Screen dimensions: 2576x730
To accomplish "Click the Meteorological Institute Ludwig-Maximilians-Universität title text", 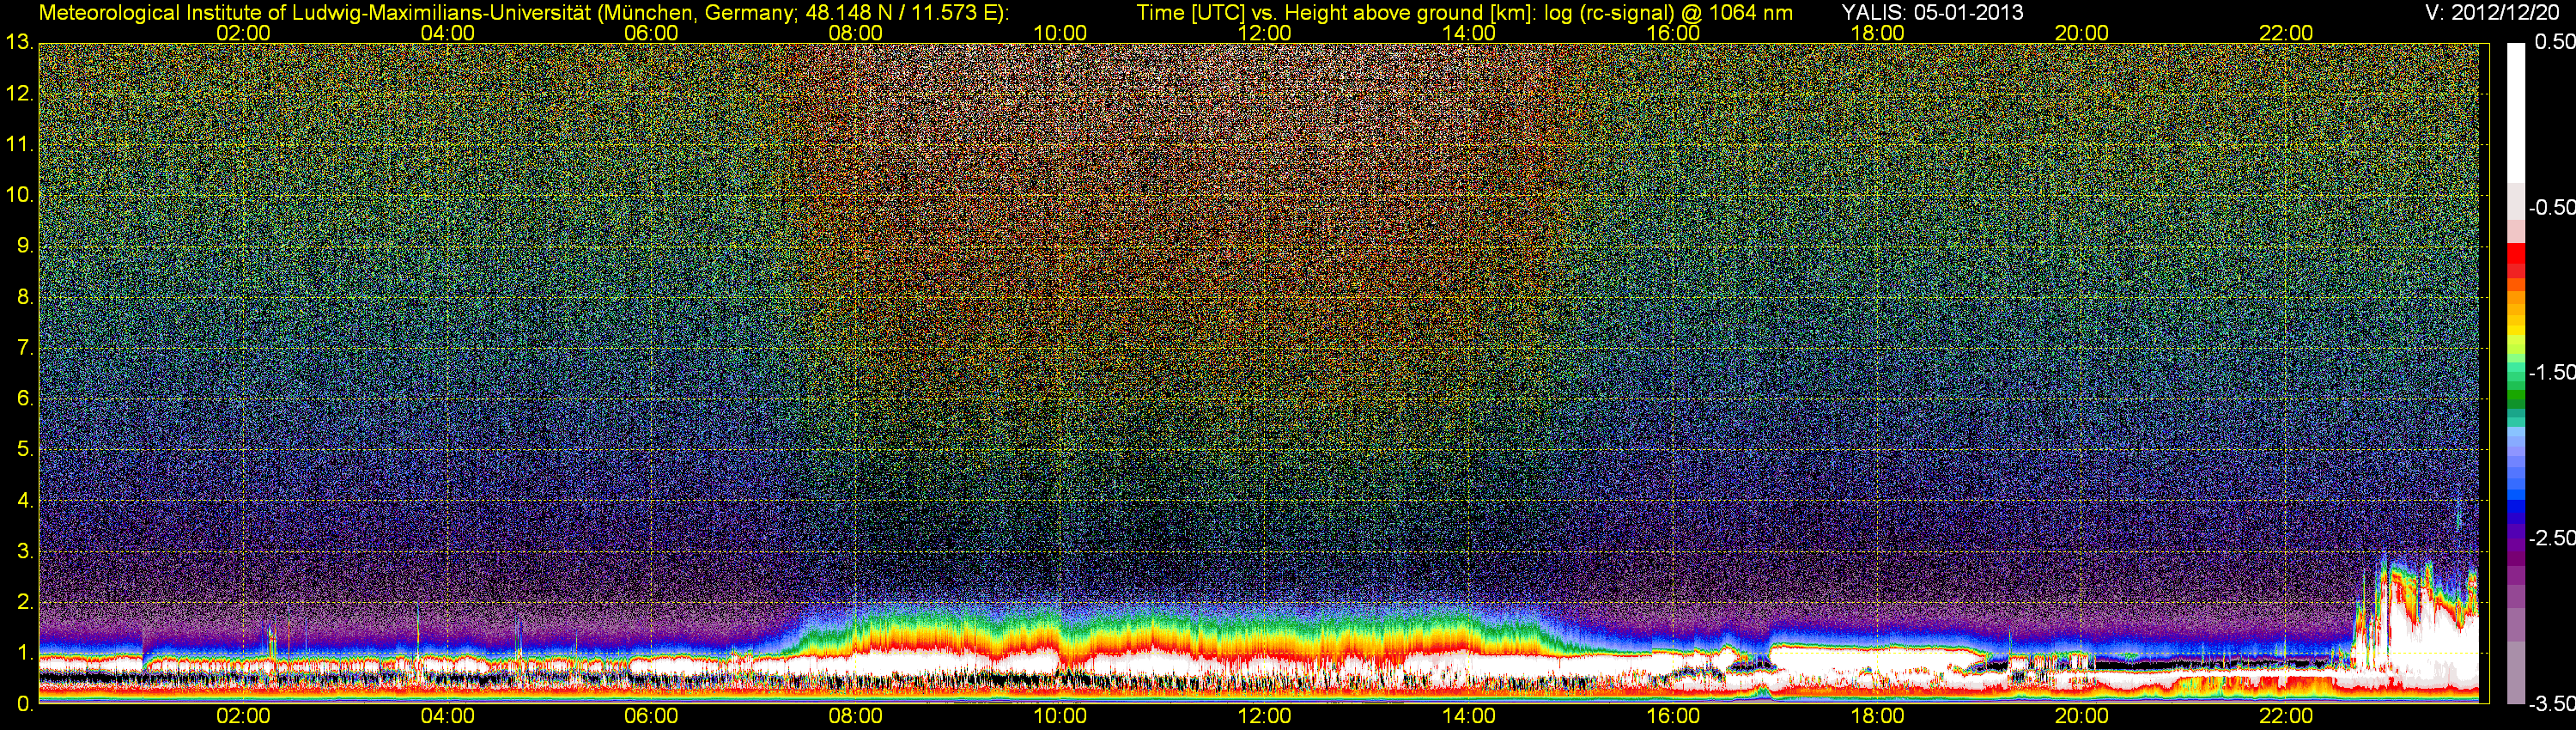I will 524,13.
